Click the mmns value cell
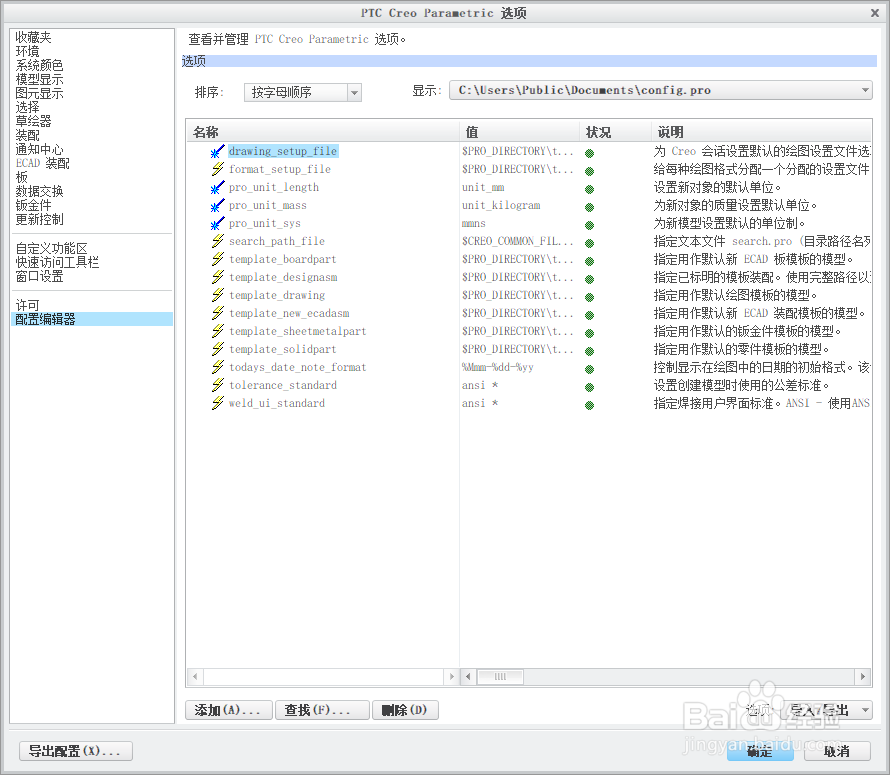 474,224
